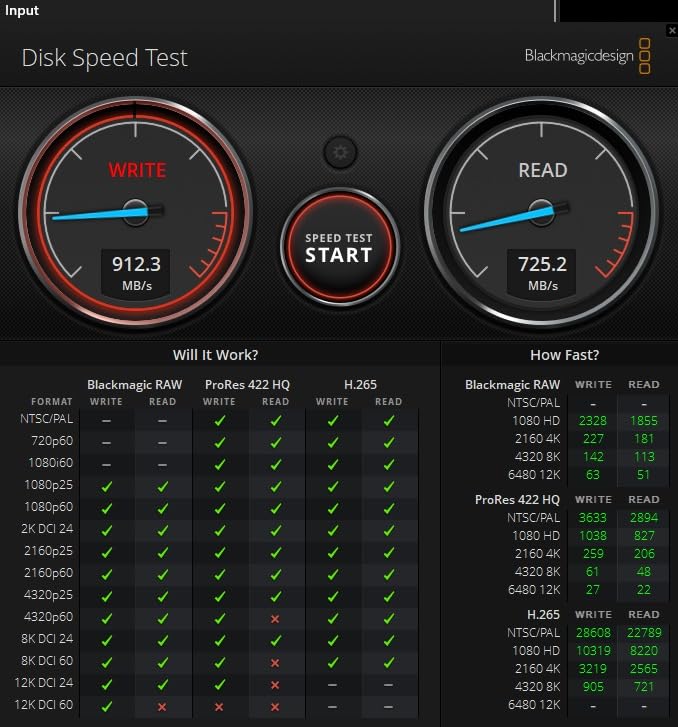
Task: Click the READ gauge label
Action: click(x=543, y=170)
